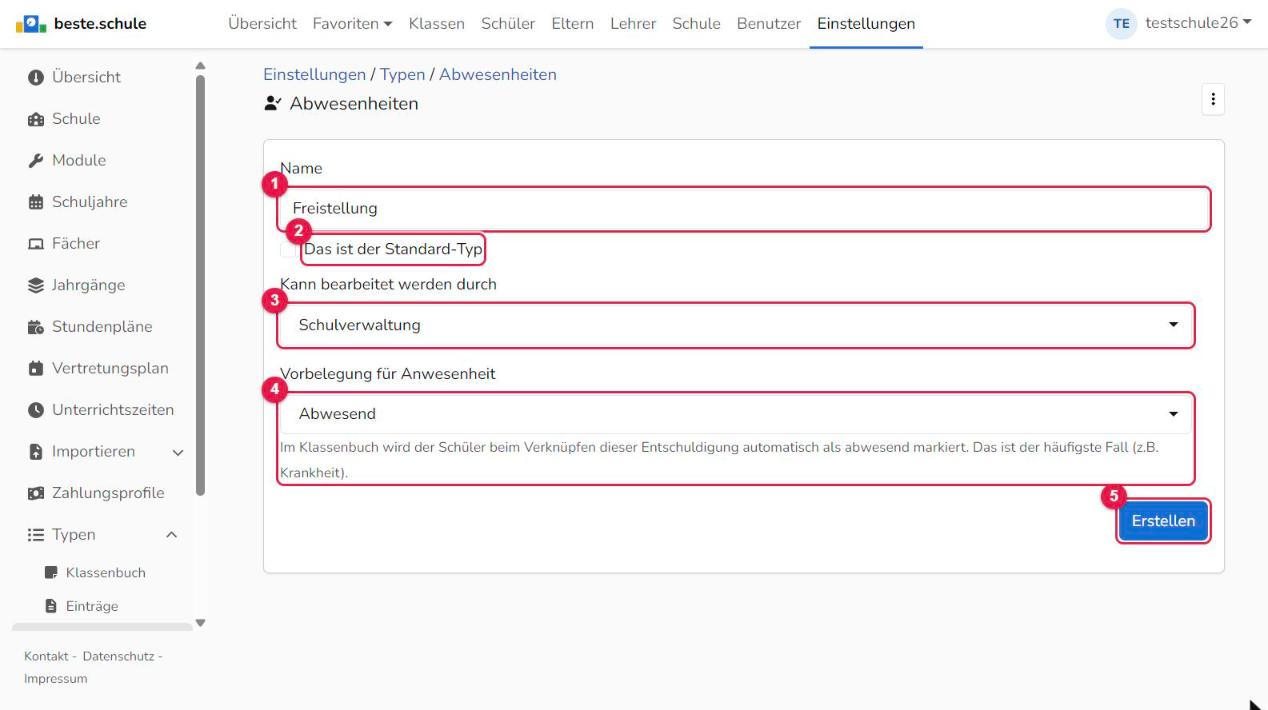Switch to Eltern in top navigation

(573, 24)
